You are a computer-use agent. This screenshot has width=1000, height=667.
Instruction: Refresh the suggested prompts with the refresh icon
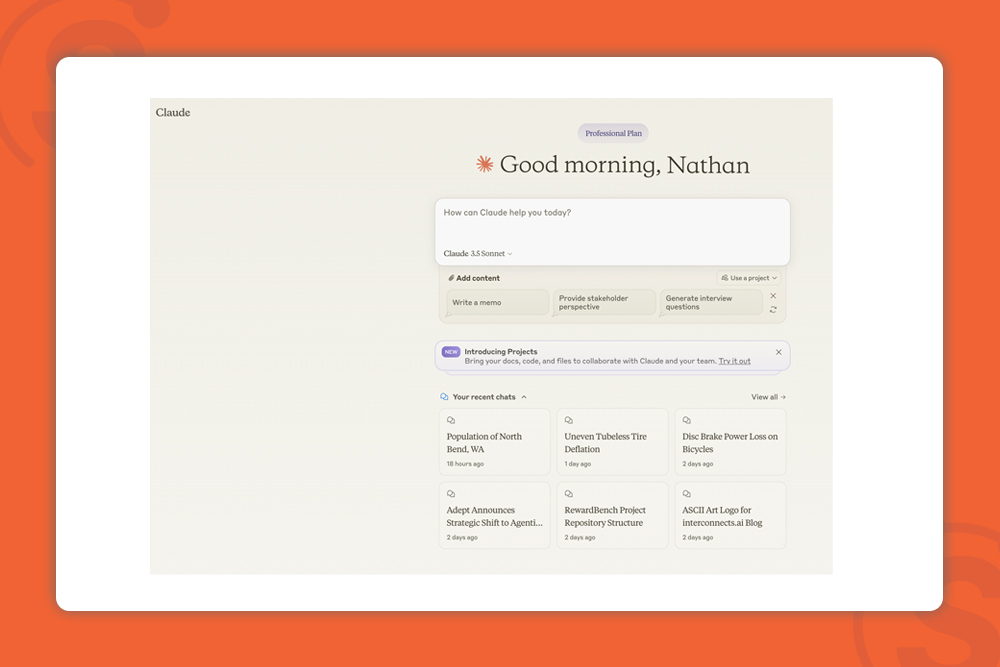[773, 310]
